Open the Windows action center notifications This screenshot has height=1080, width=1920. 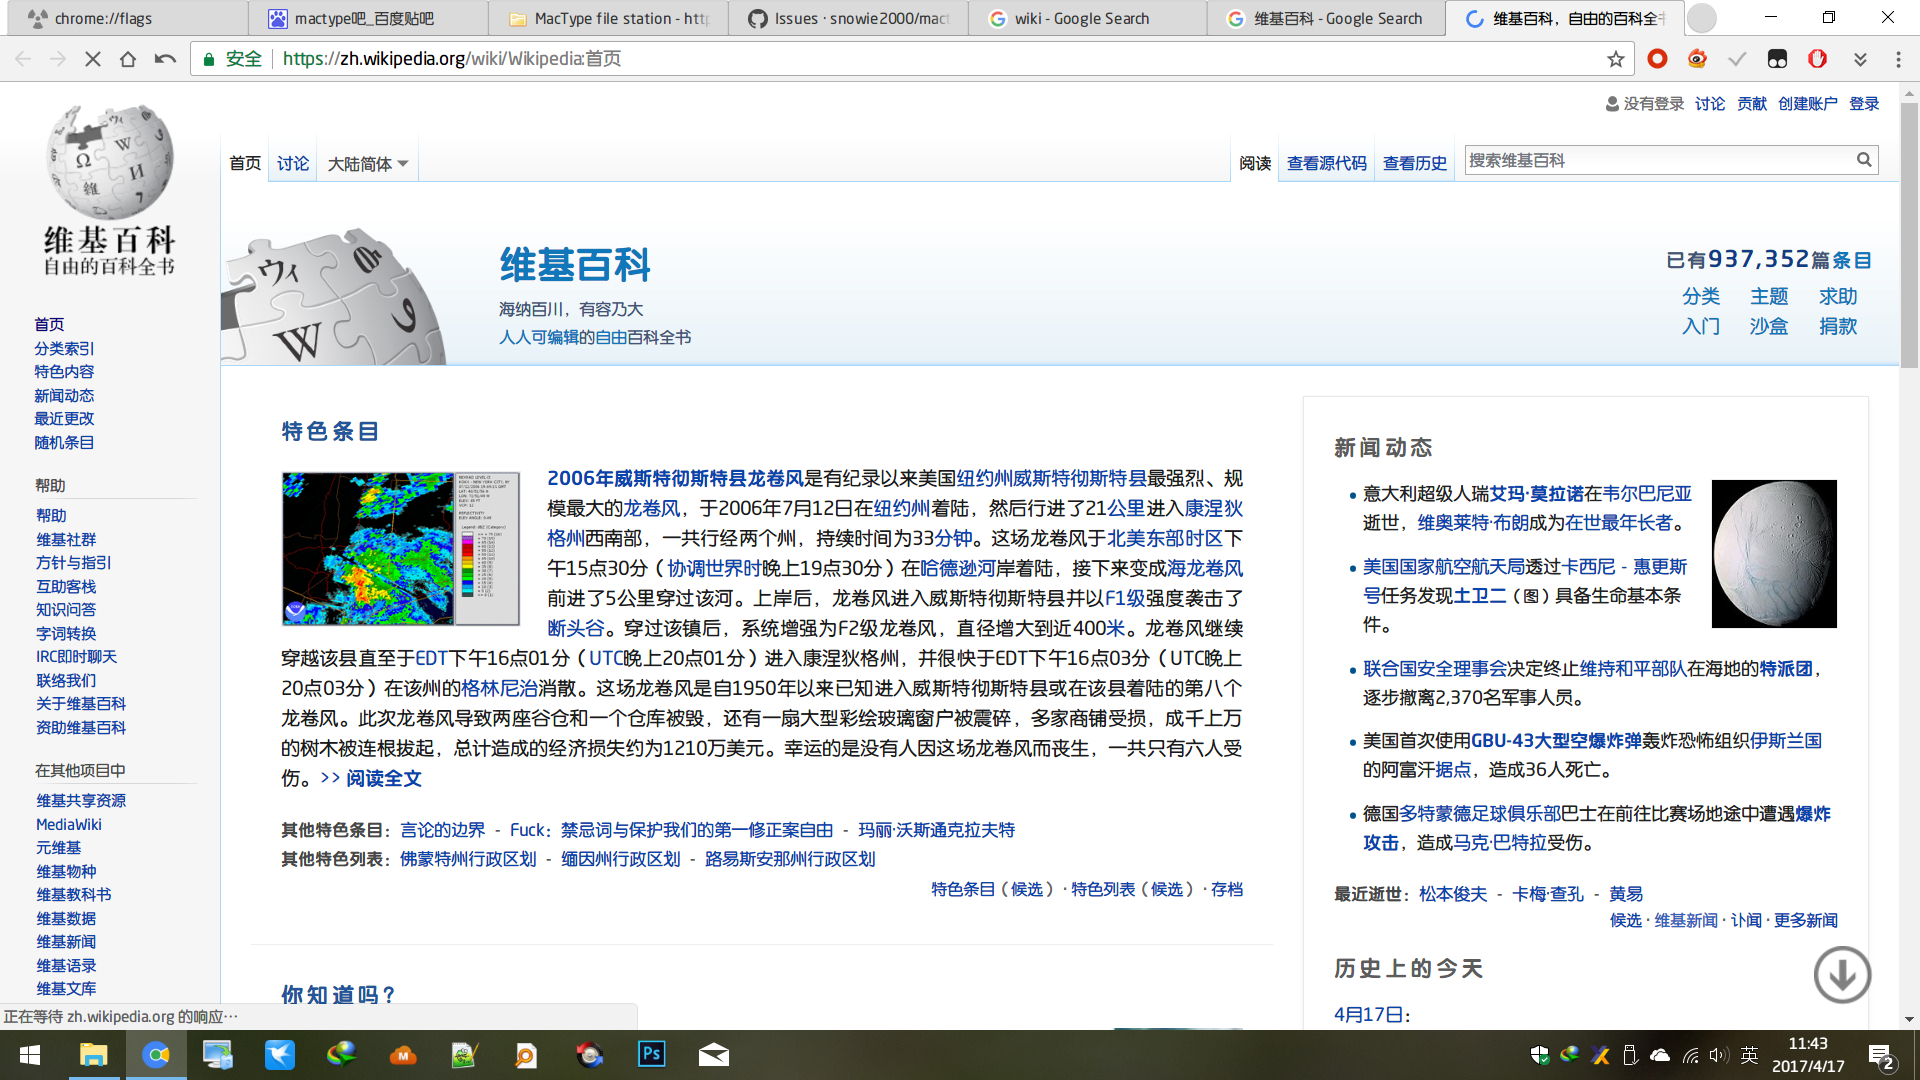click(1881, 1056)
